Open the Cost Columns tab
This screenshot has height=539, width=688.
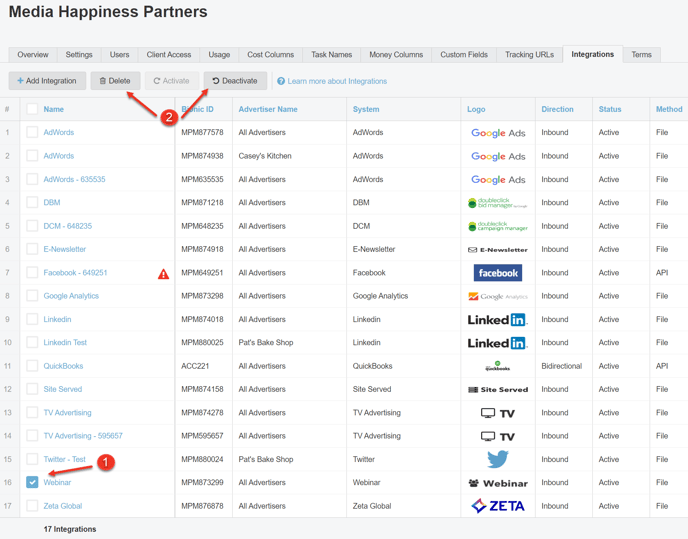(x=270, y=55)
